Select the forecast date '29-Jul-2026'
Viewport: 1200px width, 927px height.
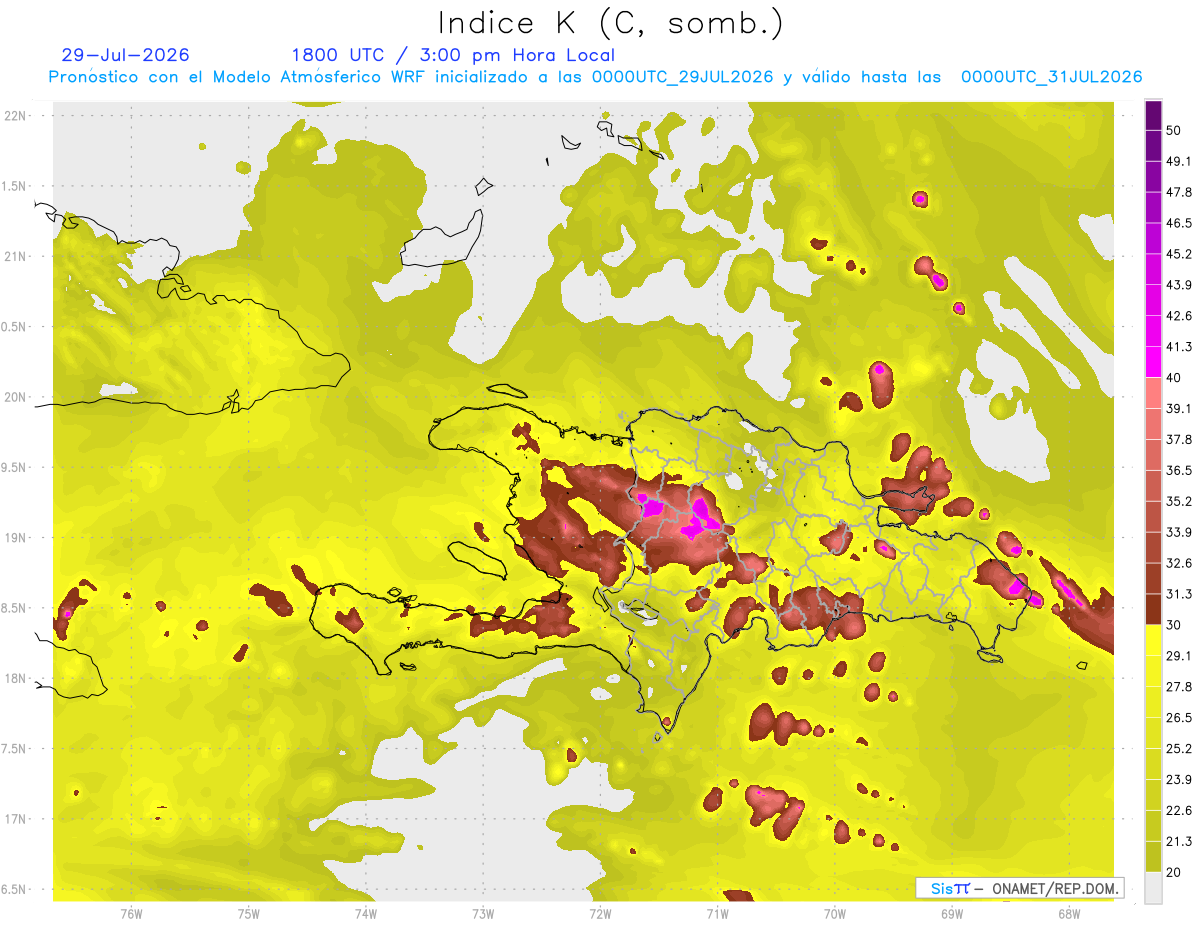click(125, 55)
